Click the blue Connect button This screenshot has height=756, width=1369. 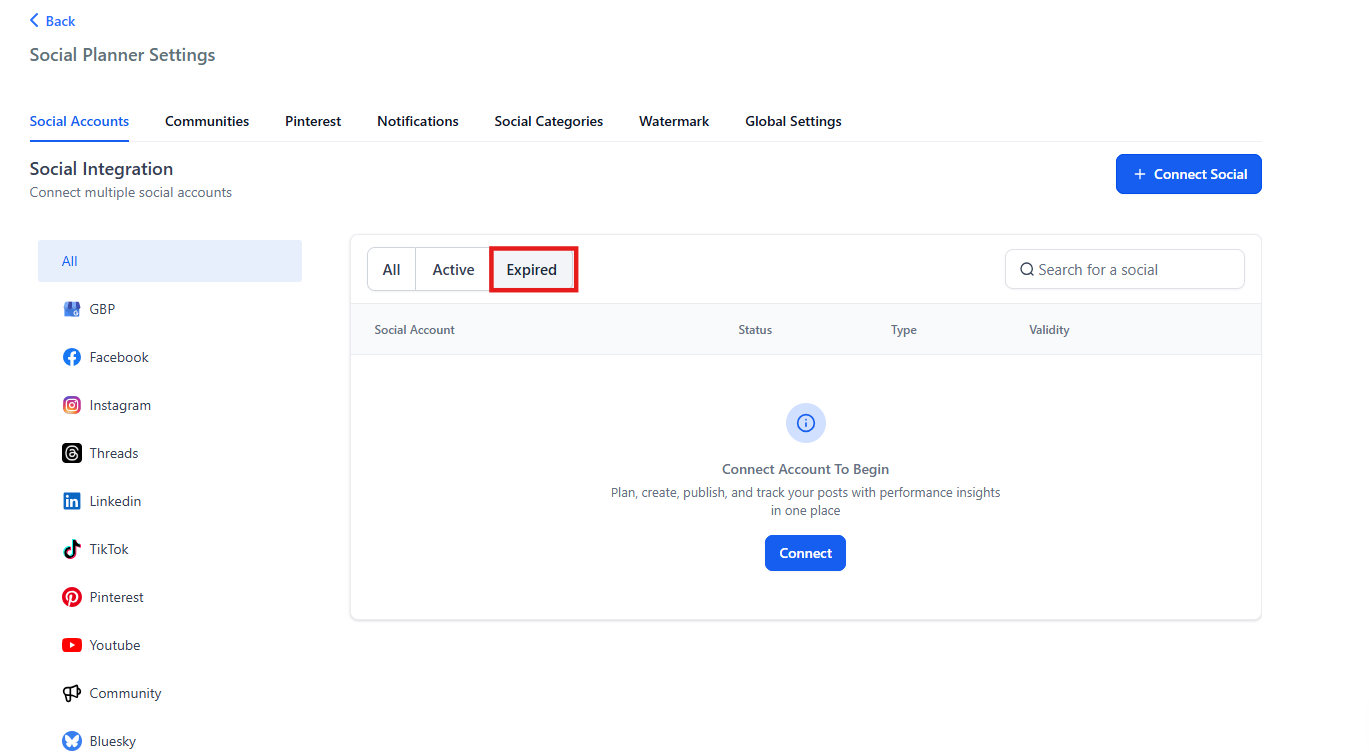[x=805, y=553]
